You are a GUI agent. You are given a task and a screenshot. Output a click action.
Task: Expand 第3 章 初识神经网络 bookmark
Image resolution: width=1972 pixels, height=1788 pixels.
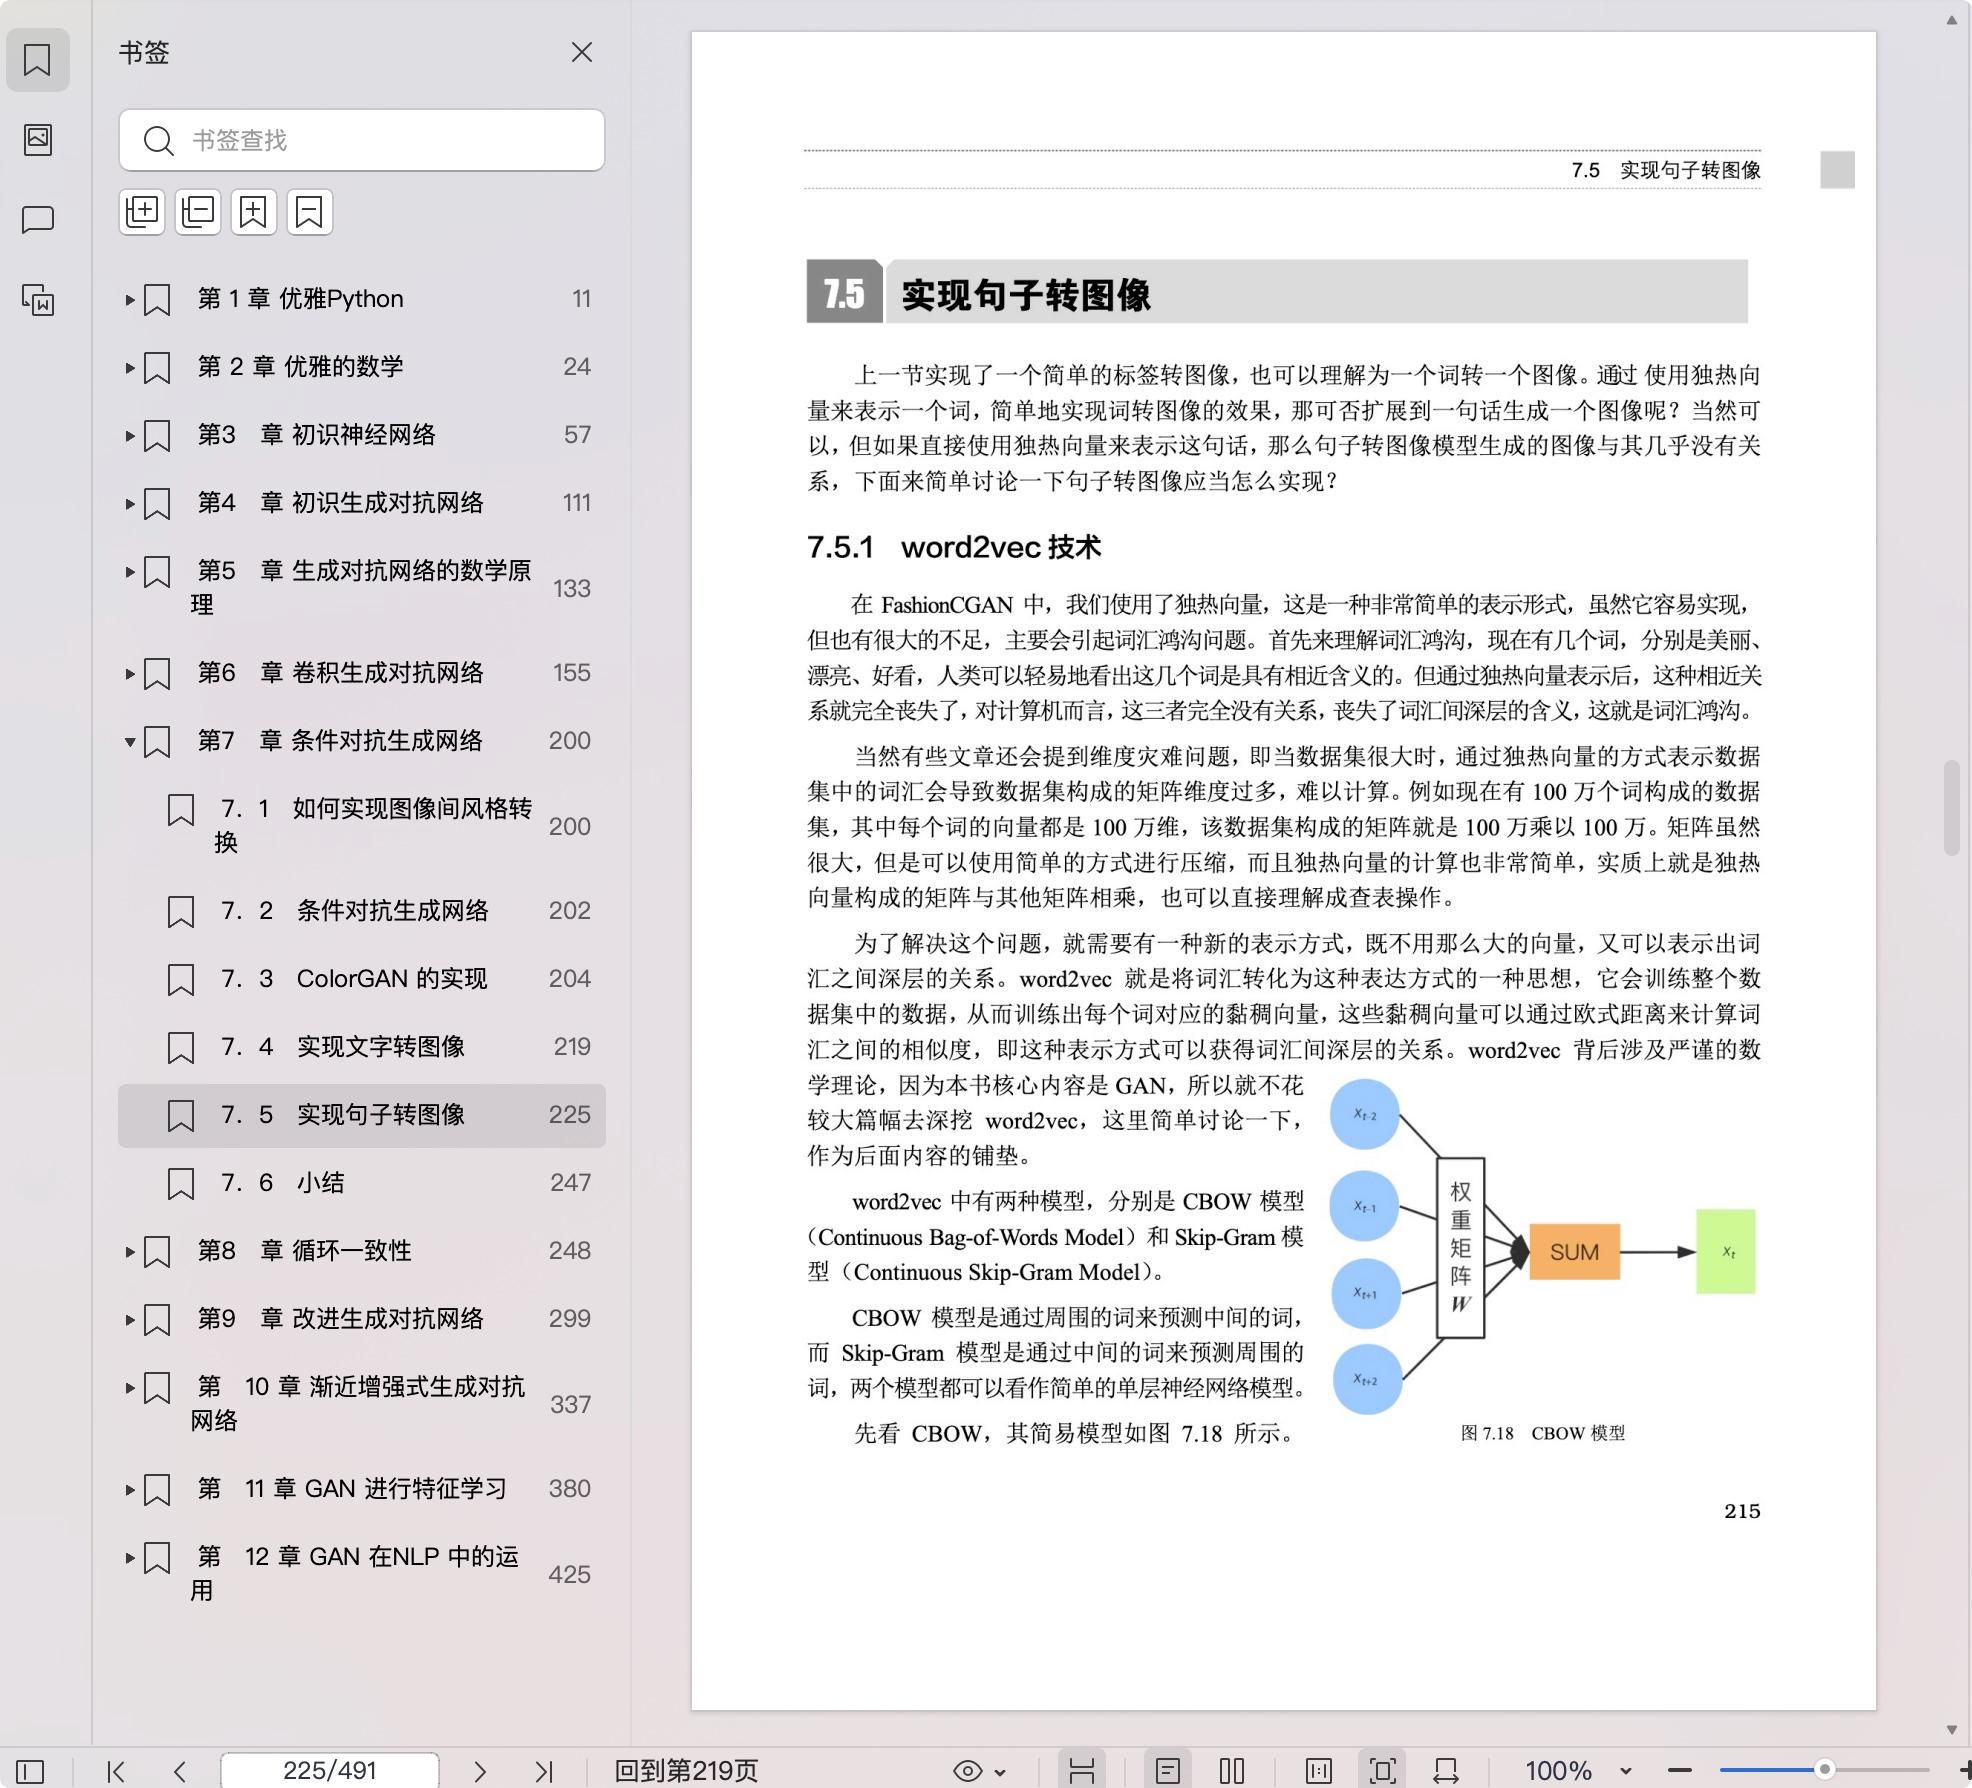click(130, 435)
